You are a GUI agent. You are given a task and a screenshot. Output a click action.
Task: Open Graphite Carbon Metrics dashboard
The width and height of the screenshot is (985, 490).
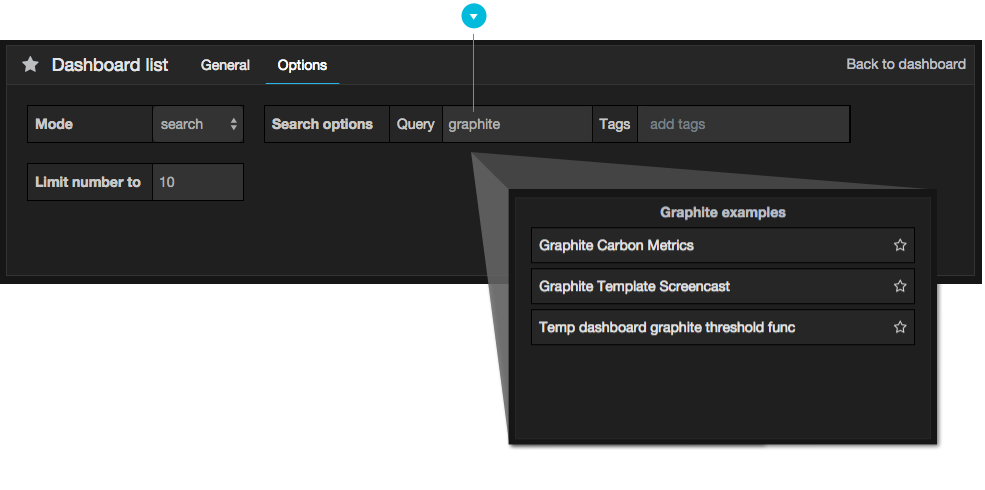pyautogui.click(x=616, y=245)
